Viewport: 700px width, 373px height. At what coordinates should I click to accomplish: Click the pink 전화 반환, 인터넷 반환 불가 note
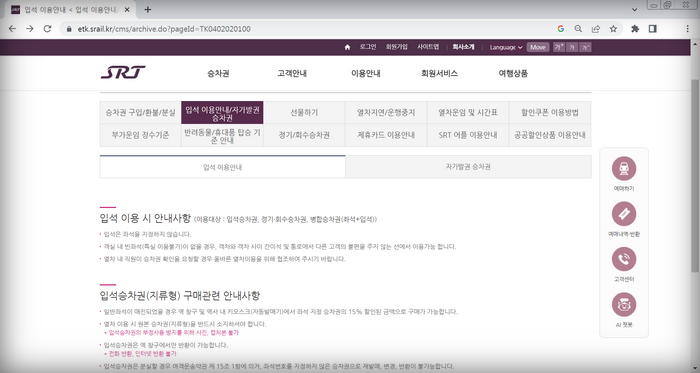[x=142, y=354]
